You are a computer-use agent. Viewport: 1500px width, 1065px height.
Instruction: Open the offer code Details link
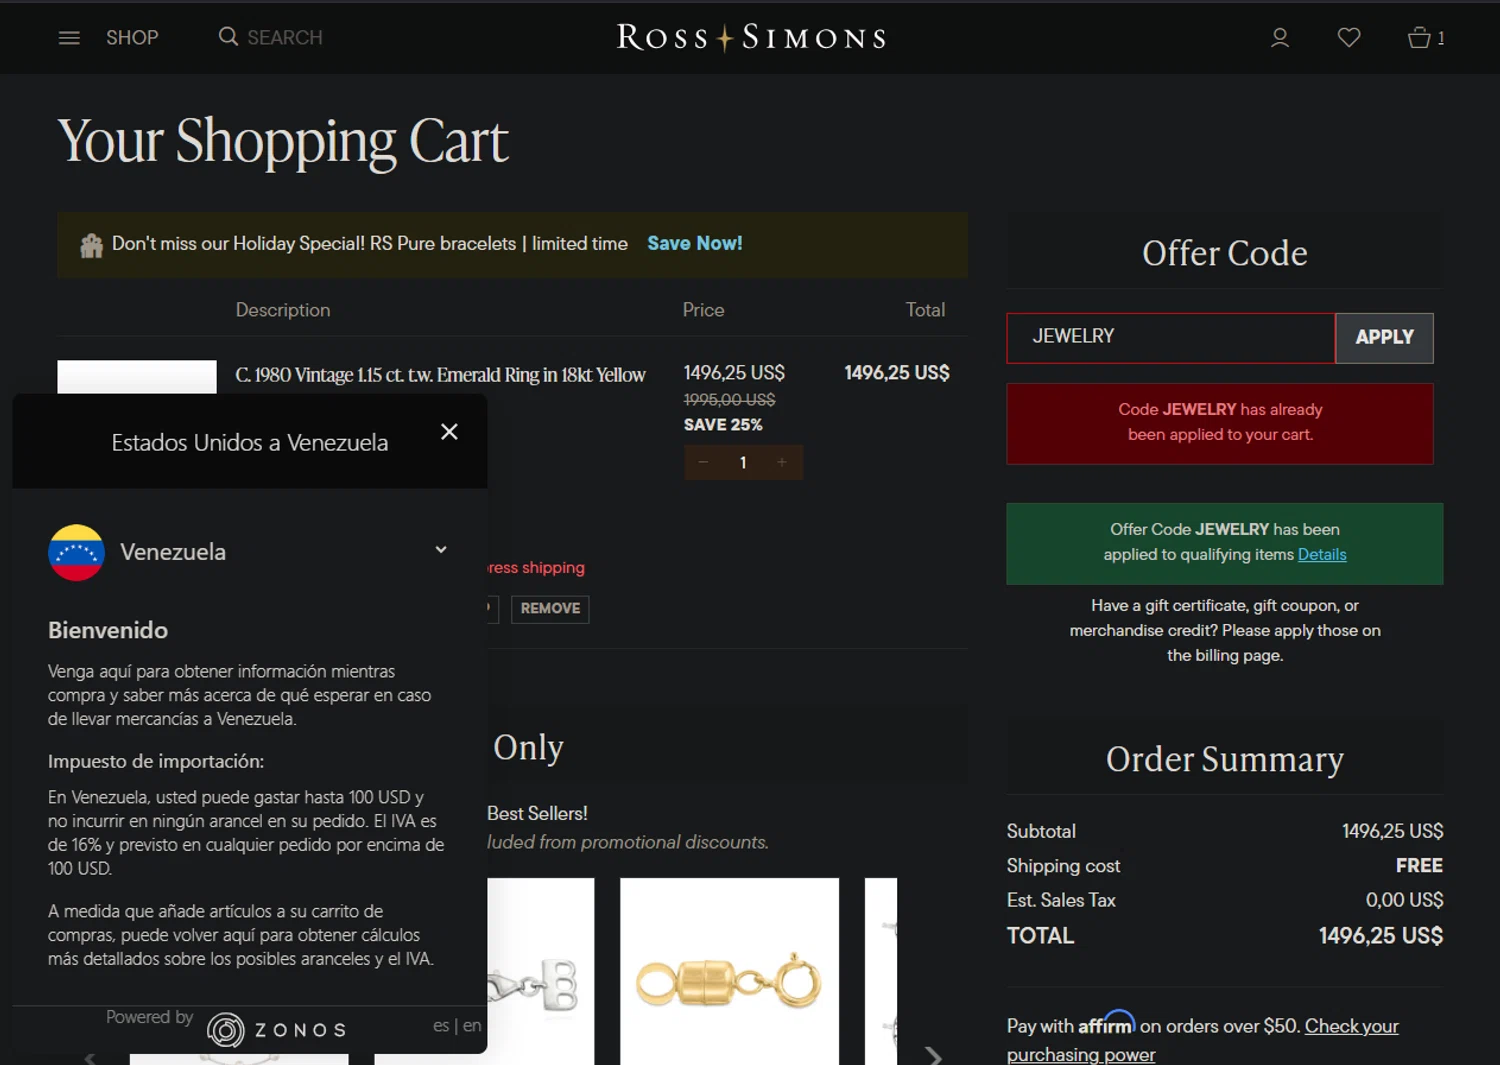1322,555
